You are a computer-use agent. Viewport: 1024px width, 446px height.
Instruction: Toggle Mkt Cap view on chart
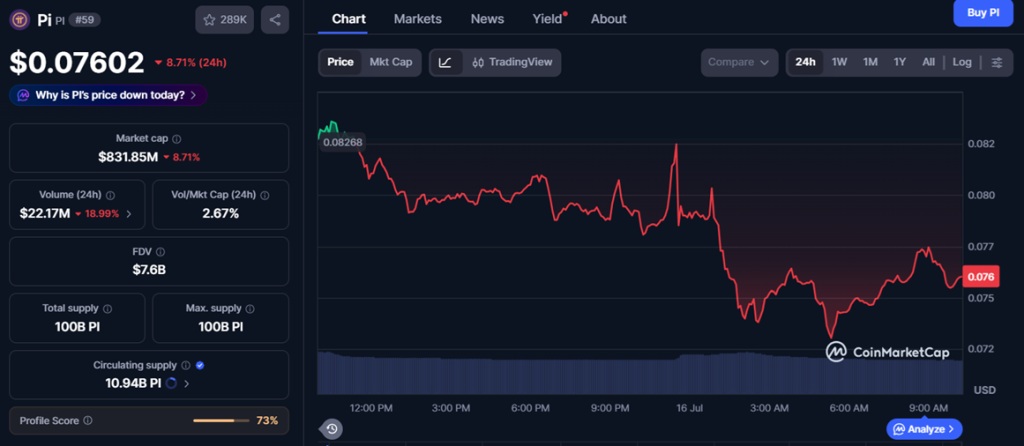(391, 63)
